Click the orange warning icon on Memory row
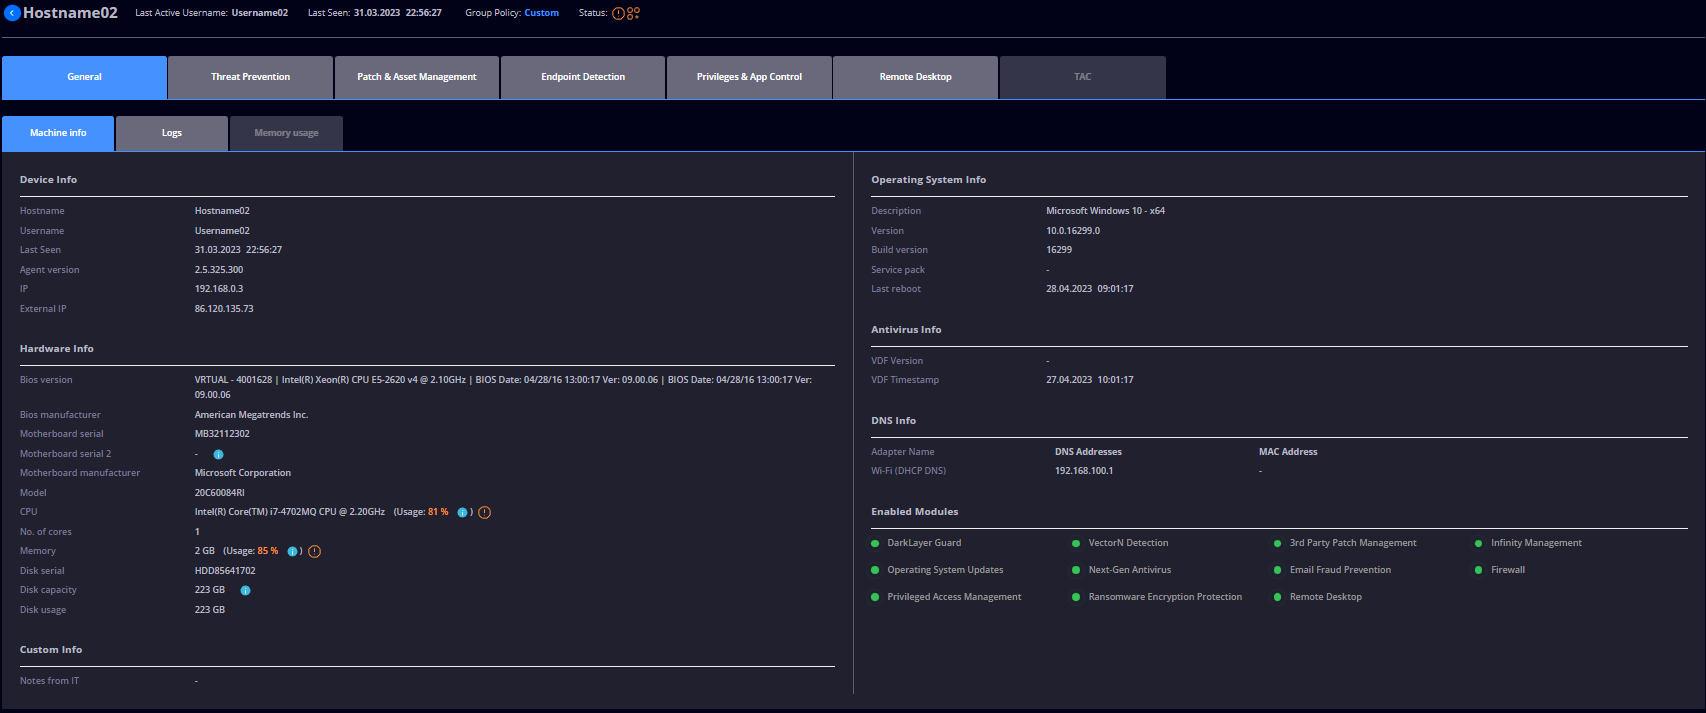The width and height of the screenshot is (1706, 713). [314, 551]
